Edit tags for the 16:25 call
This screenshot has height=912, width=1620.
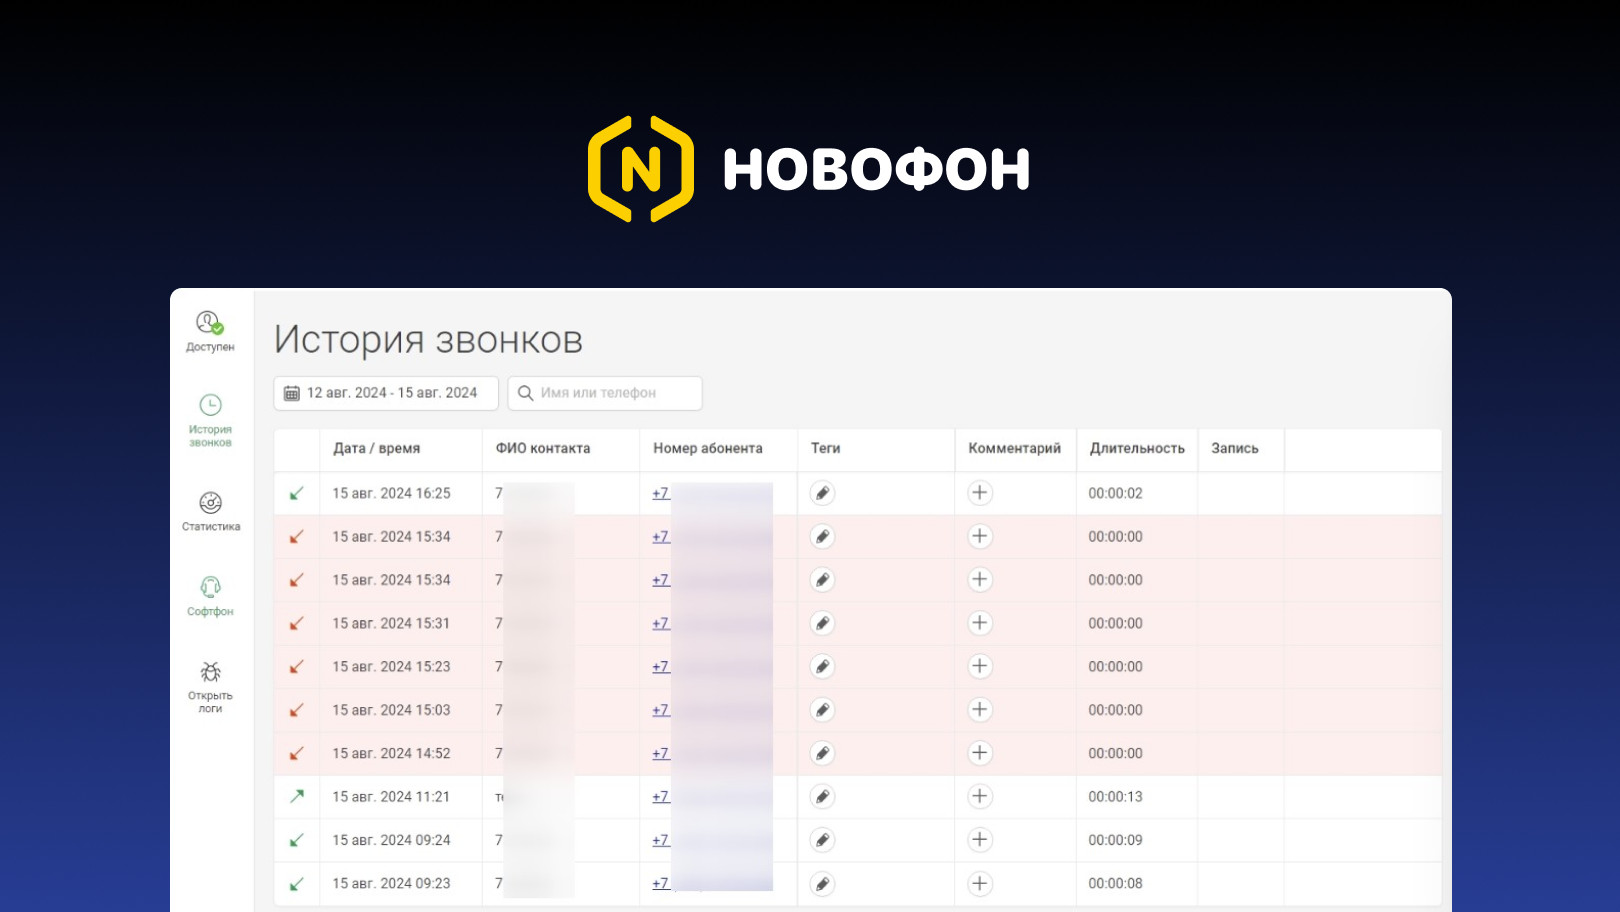point(822,493)
